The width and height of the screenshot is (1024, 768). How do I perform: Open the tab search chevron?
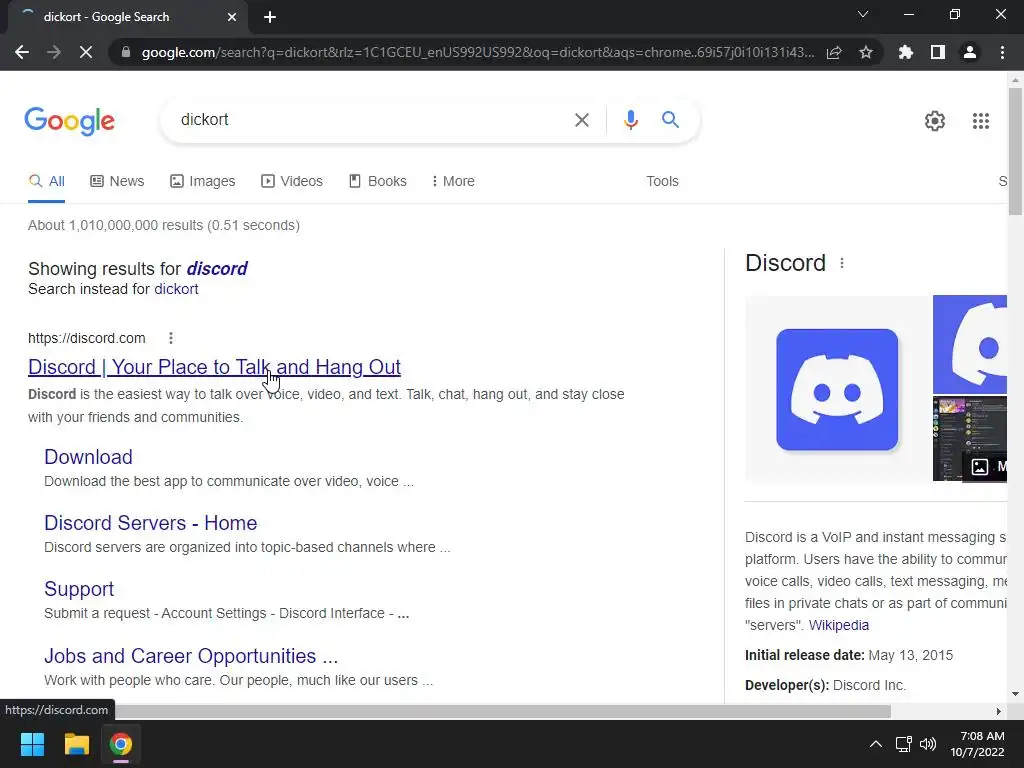pyautogui.click(x=863, y=14)
